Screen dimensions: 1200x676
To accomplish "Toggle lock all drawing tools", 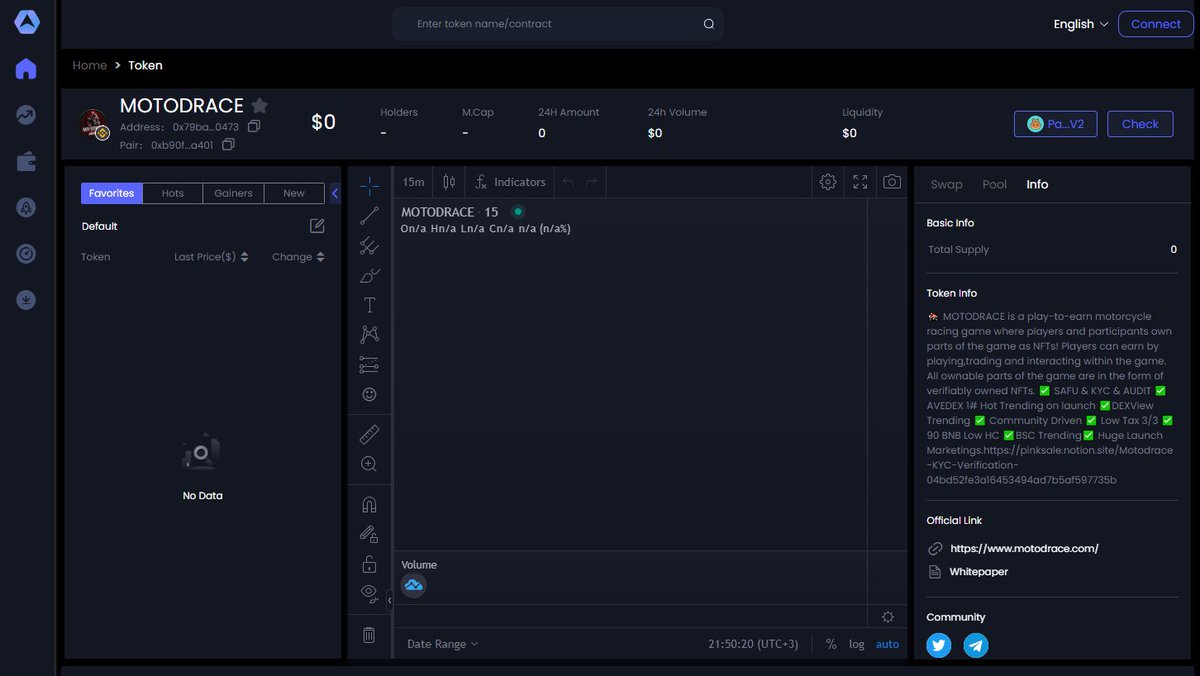I will (370, 565).
